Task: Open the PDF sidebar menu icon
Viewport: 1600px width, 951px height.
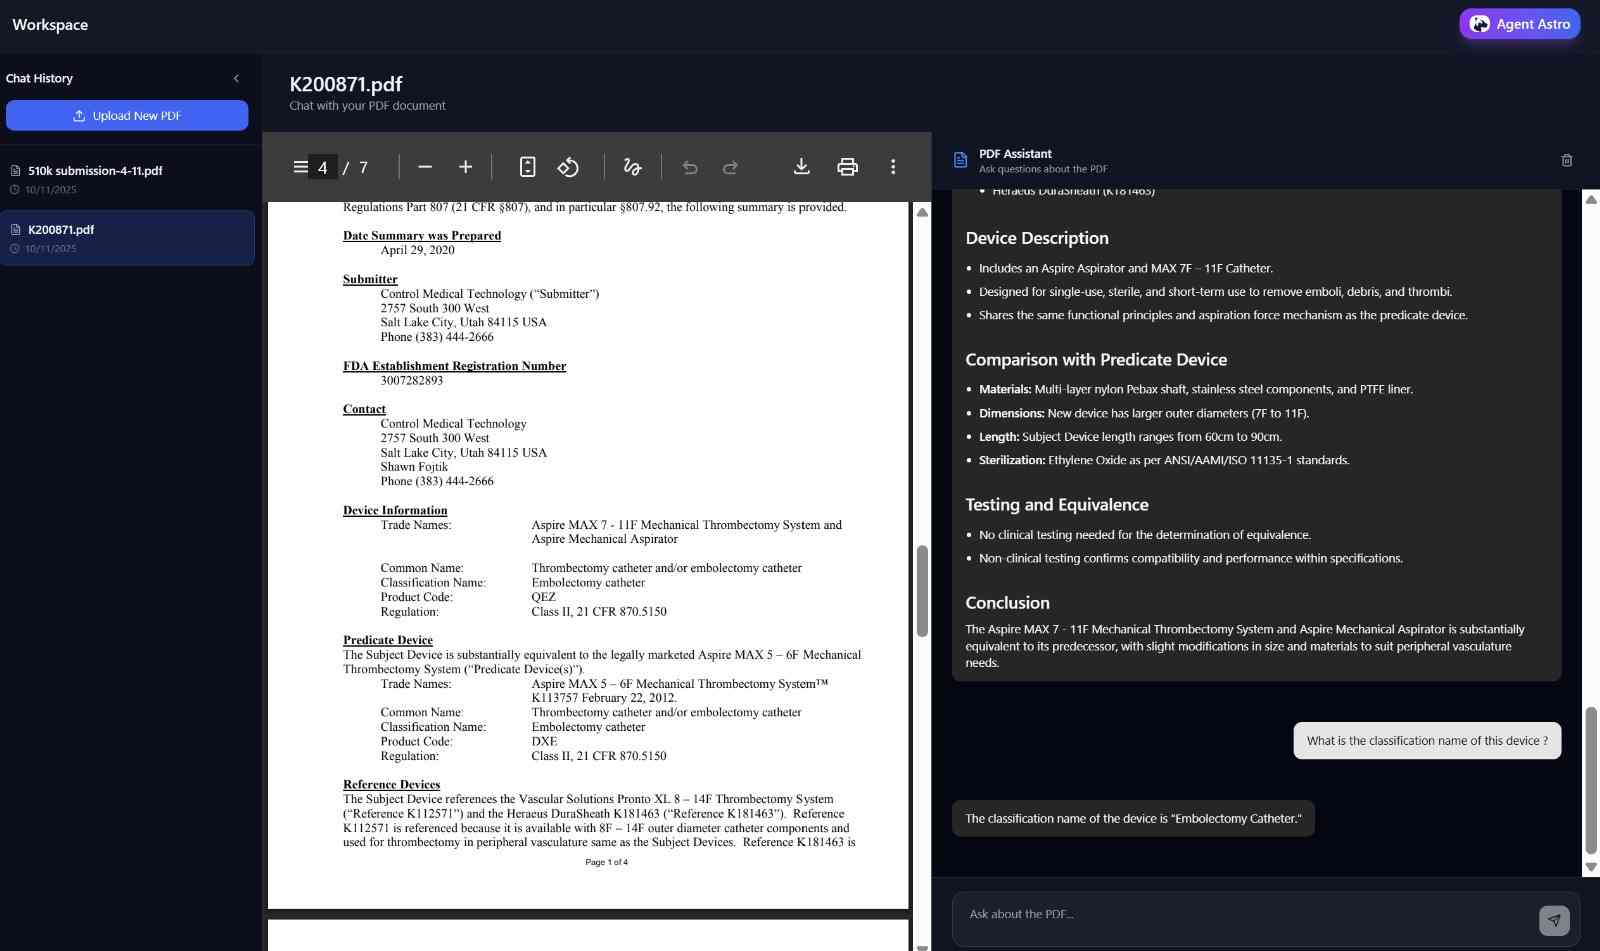Action: (300, 167)
